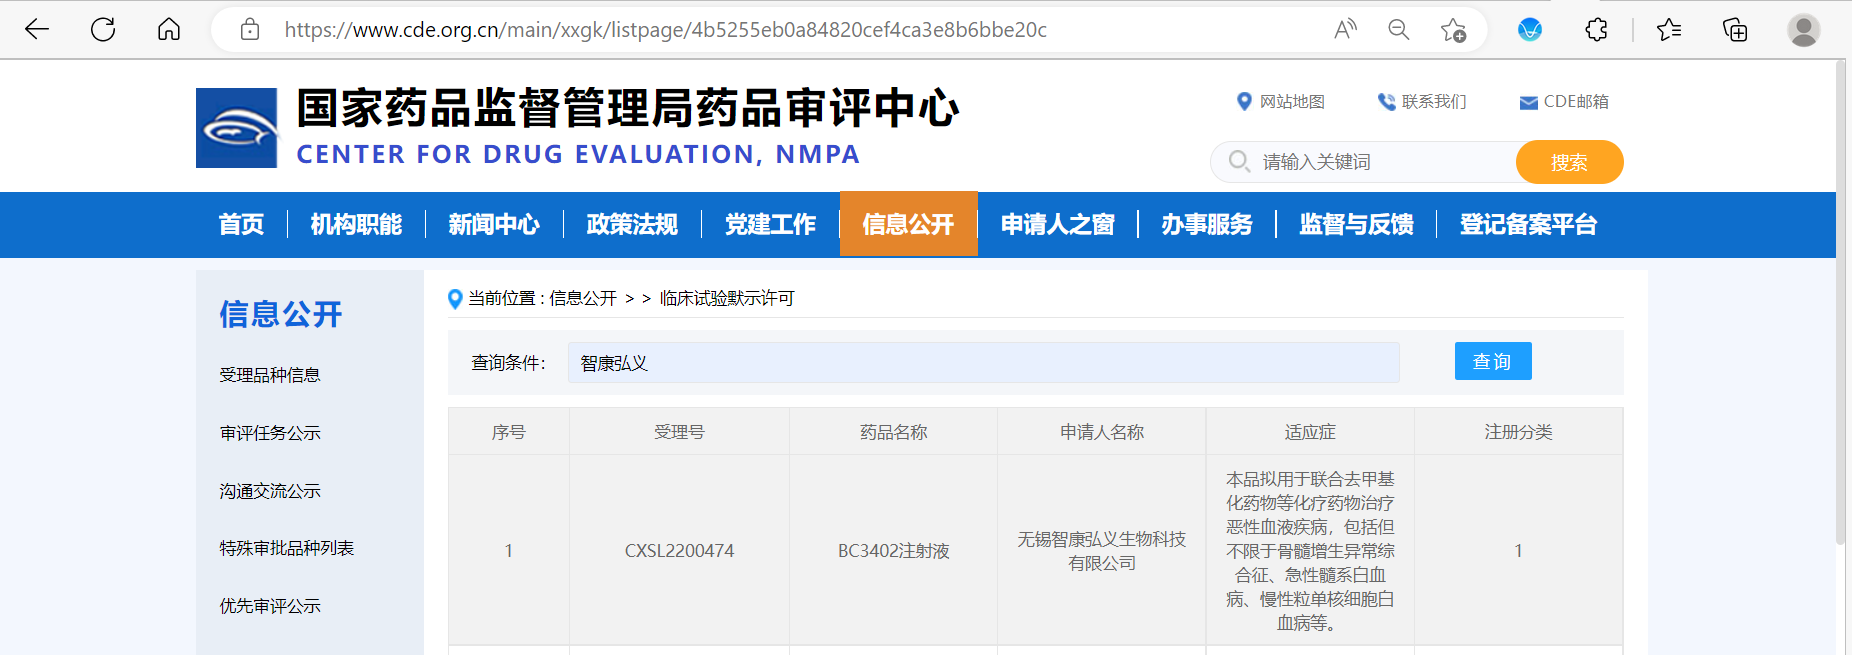The width and height of the screenshot is (1852, 655).
Task: Open the browser extensions menu
Action: [1596, 30]
